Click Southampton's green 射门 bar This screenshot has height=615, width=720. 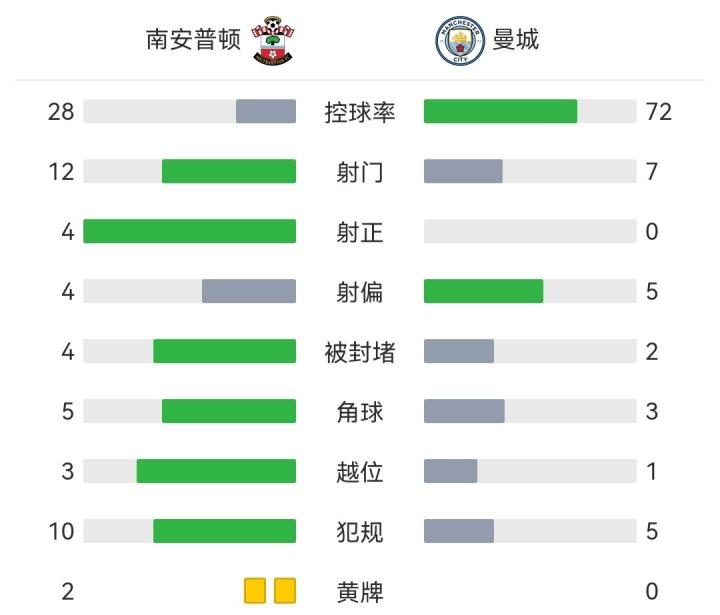[x=229, y=171]
